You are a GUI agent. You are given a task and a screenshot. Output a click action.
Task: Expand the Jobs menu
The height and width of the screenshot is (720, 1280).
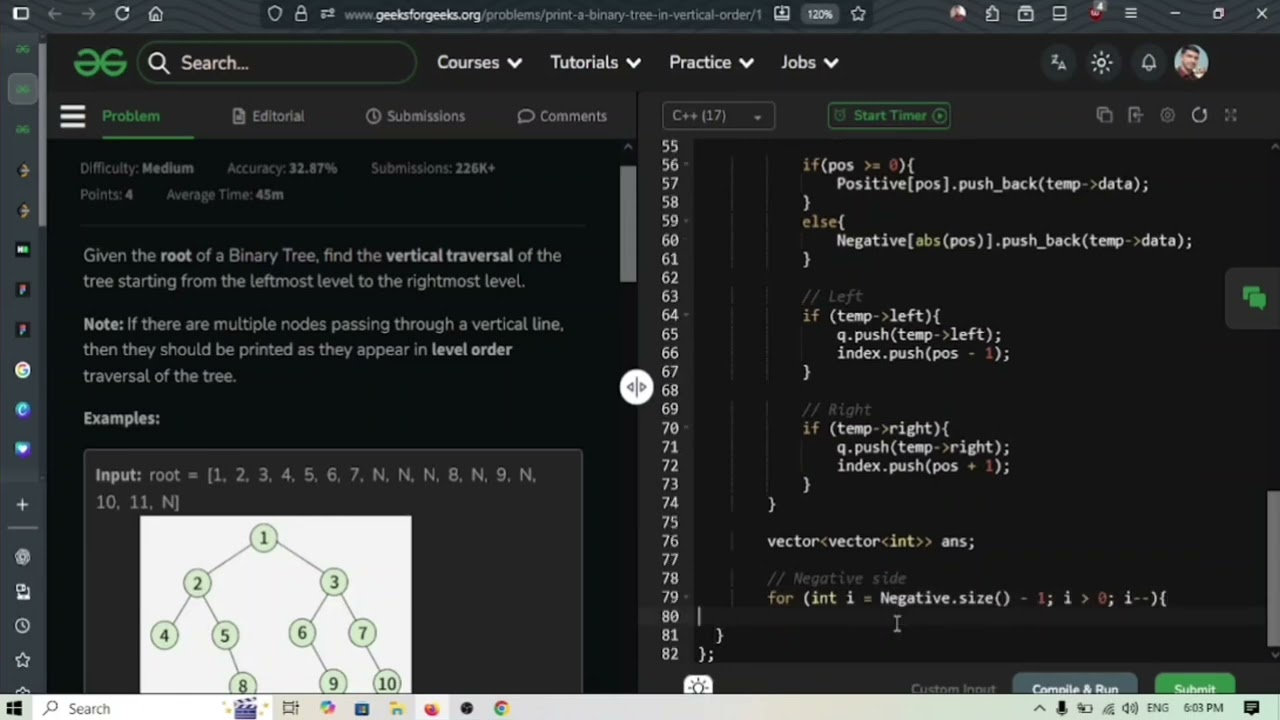(809, 63)
